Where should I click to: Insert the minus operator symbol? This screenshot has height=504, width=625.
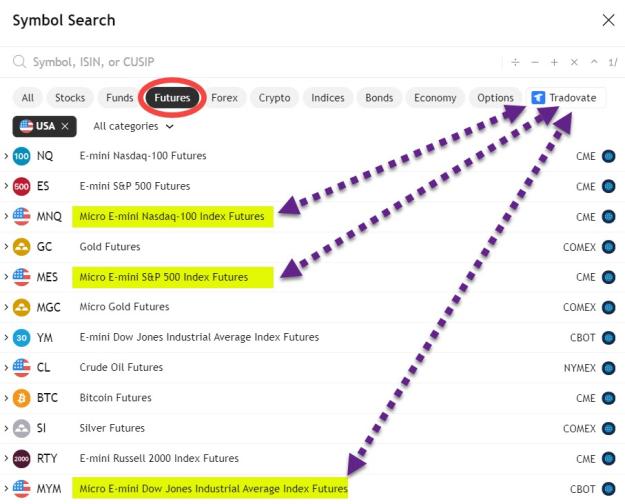(x=535, y=62)
